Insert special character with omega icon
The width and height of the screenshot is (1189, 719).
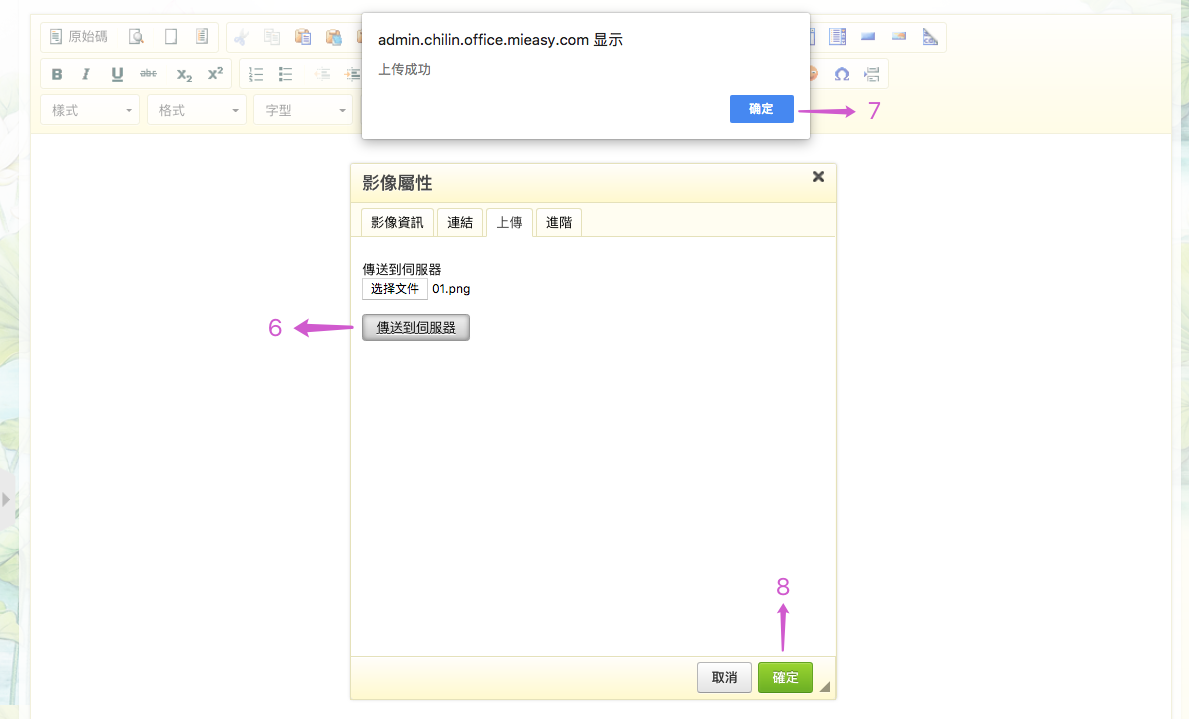pyautogui.click(x=842, y=74)
